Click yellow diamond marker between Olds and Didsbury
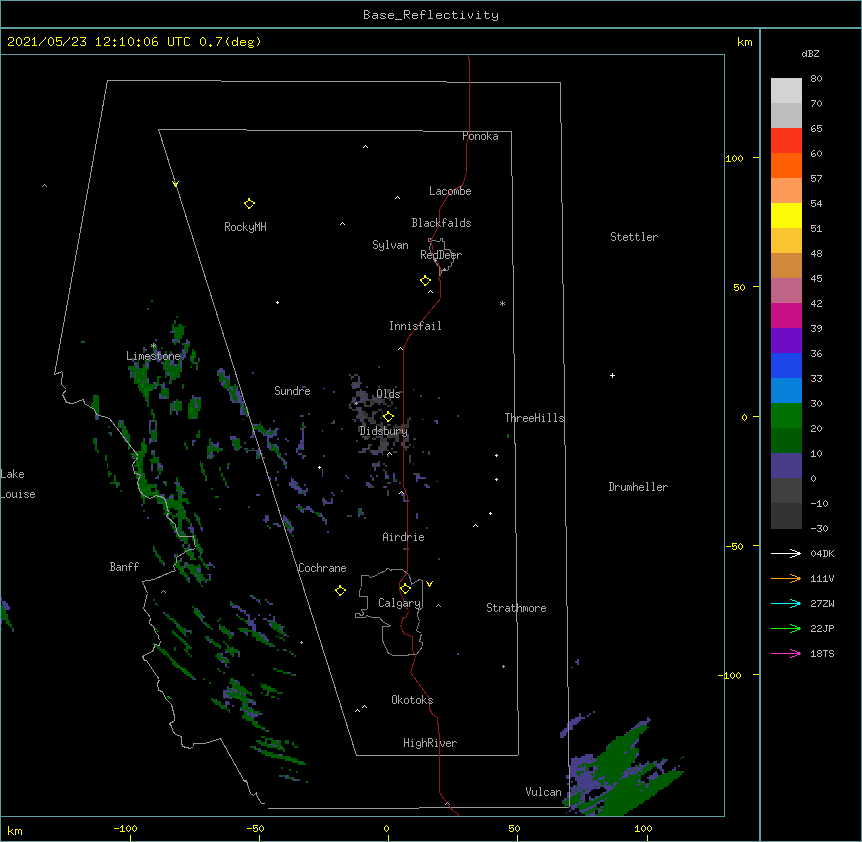Image resolution: width=862 pixels, height=842 pixels. pos(388,417)
